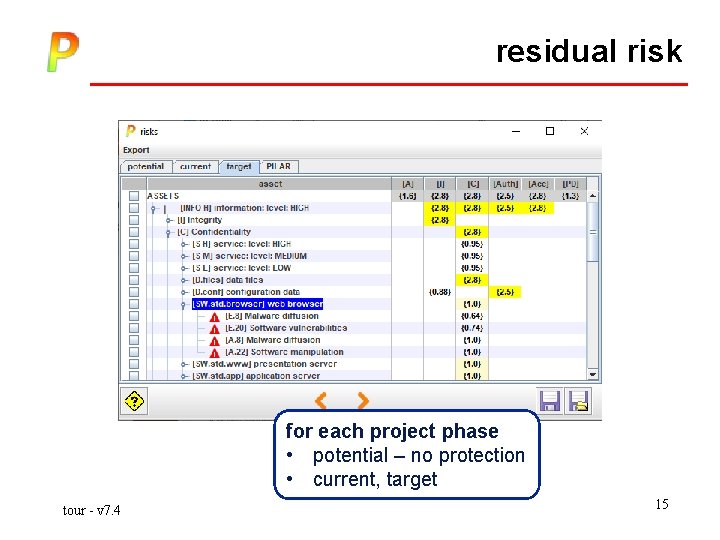Screen dimensions: 720x540
Task: Click the [I] column header
Action: pos(440,184)
